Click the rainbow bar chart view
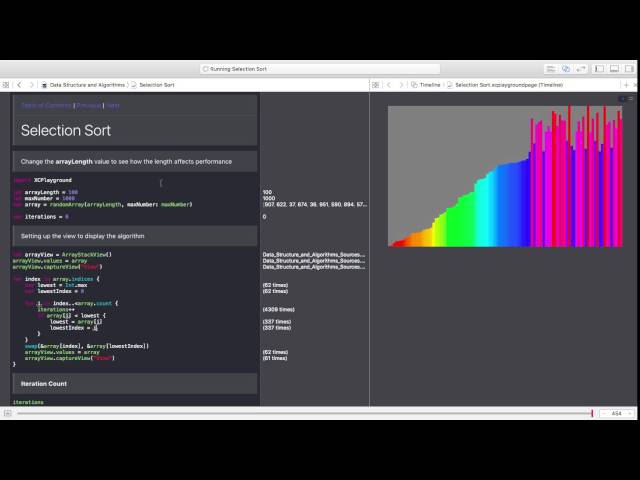Screen dimensions: 640x480 [x=505, y=176]
